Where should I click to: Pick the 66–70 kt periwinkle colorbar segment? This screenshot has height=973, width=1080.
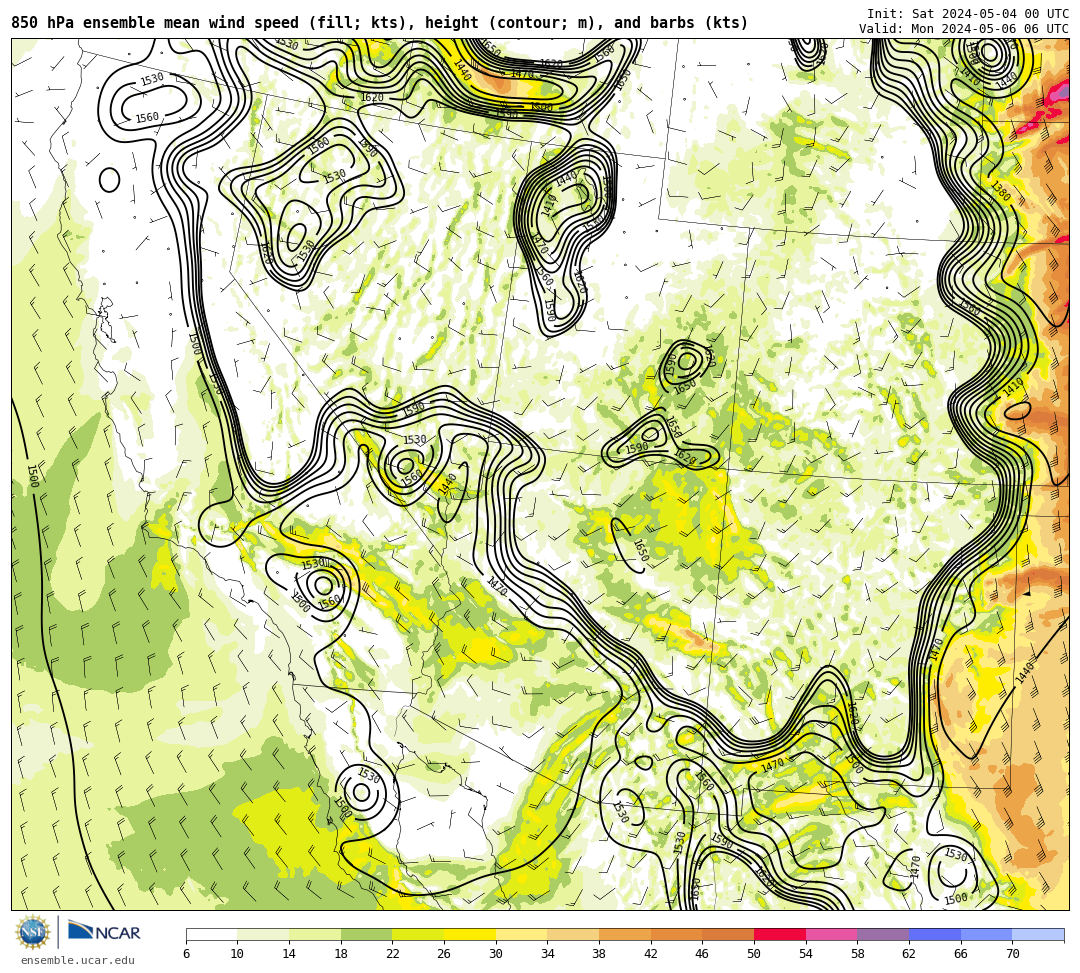click(x=986, y=934)
